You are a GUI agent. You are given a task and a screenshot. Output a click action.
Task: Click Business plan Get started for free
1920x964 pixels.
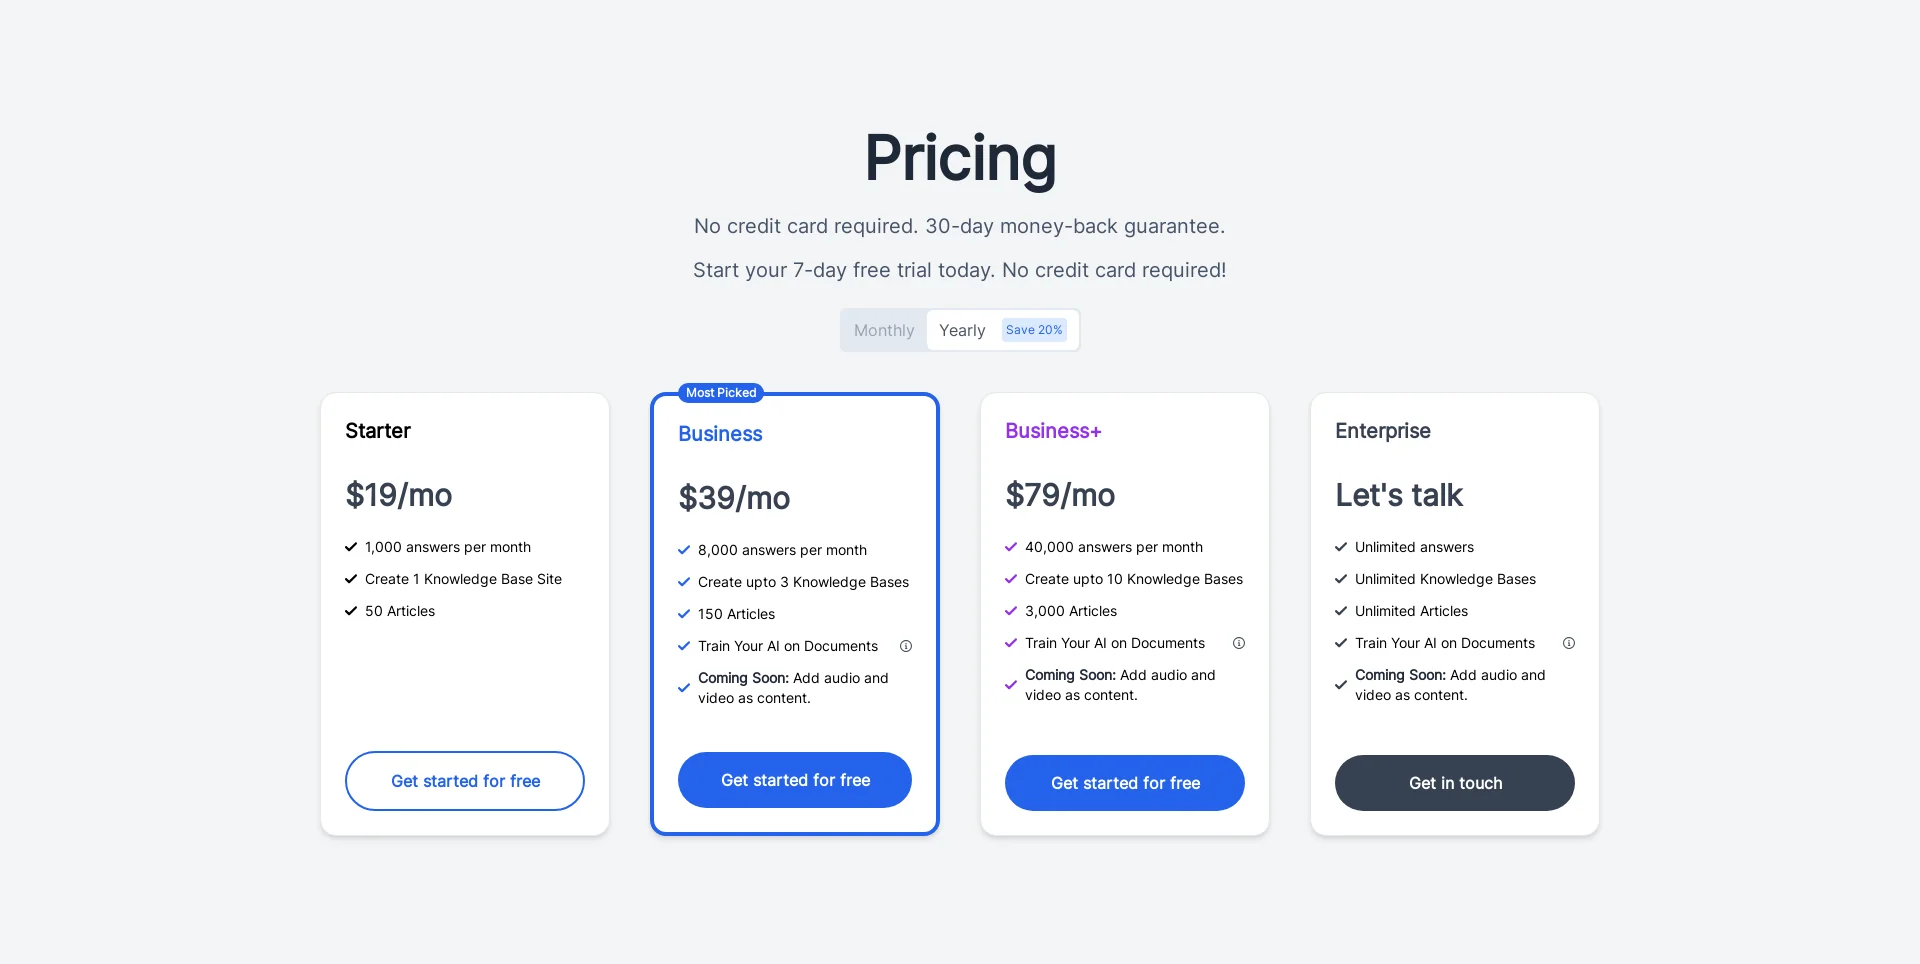pos(795,780)
